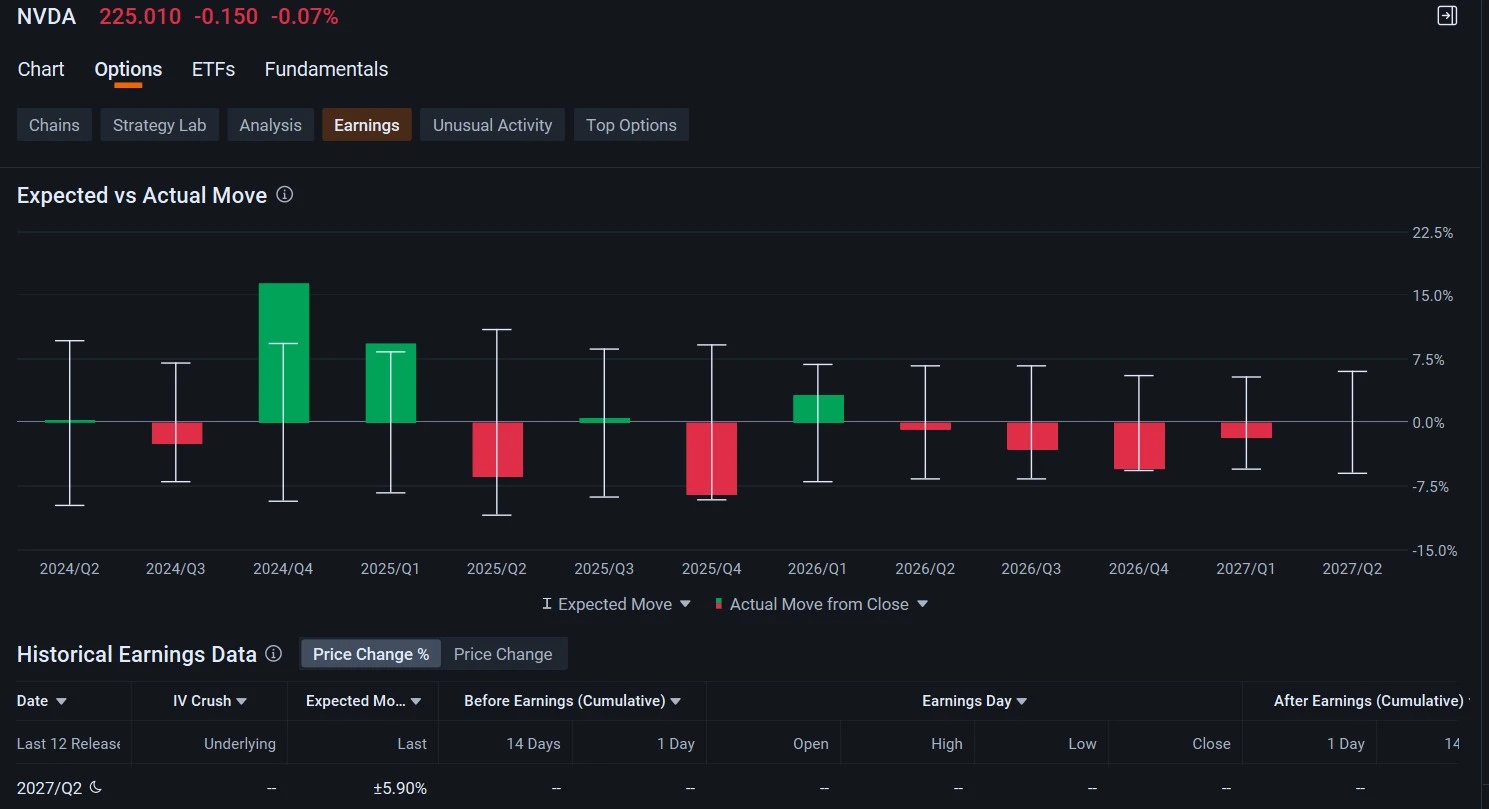Open info icon beside Expected vs Actual Move

click(284, 194)
